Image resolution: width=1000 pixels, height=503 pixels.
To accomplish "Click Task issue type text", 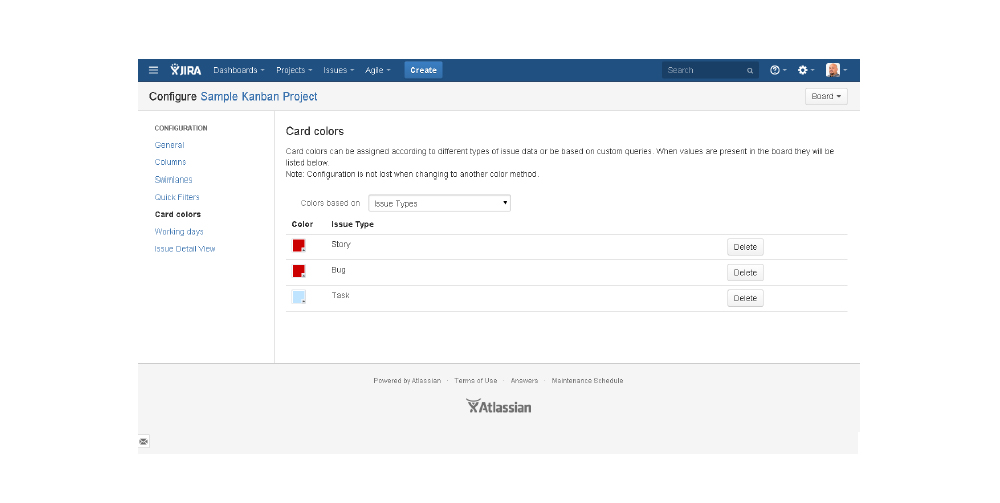I will point(341,295).
